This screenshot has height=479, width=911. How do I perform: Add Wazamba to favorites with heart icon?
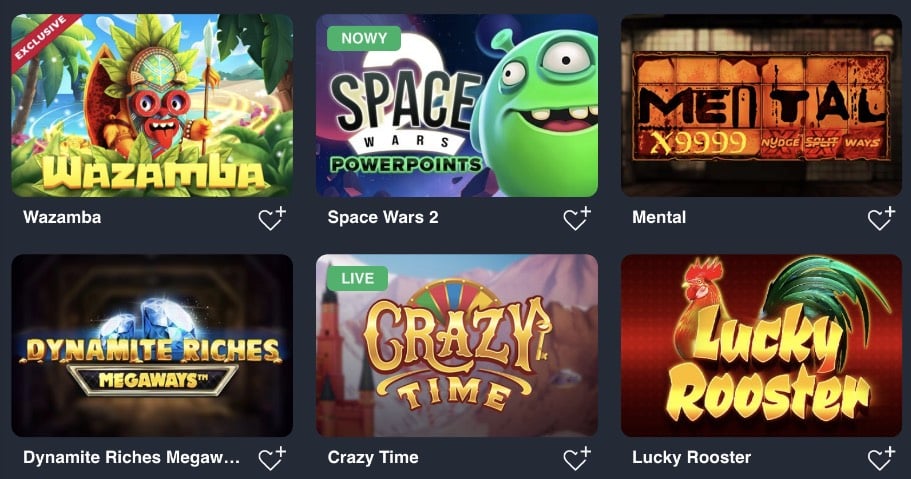tap(272, 219)
